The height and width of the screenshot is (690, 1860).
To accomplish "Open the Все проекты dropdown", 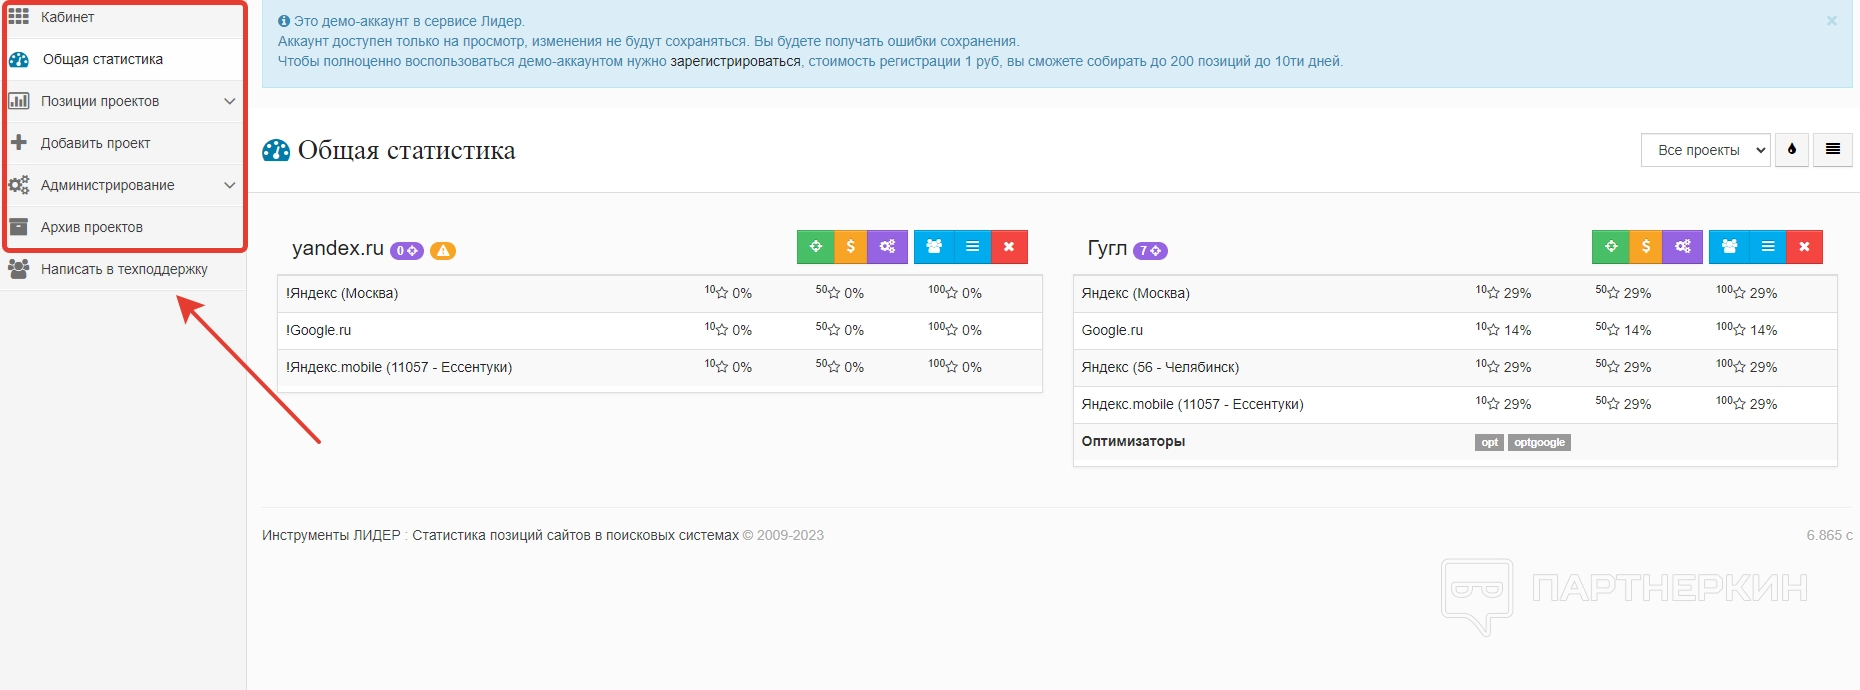I will click(1705, 150).
